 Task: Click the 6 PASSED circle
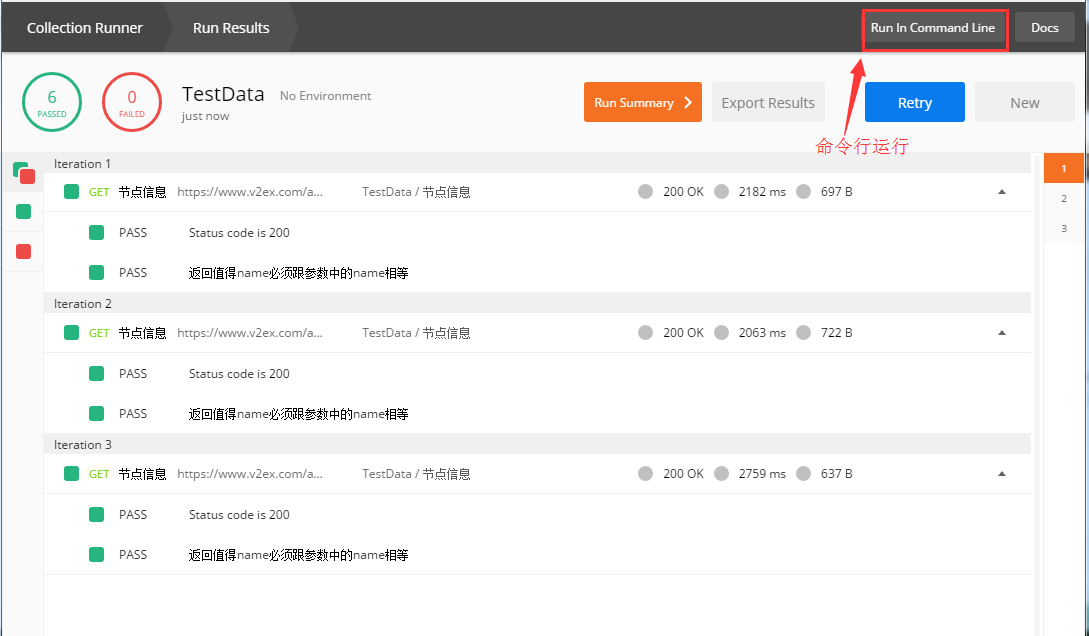[x=52, y=102]
